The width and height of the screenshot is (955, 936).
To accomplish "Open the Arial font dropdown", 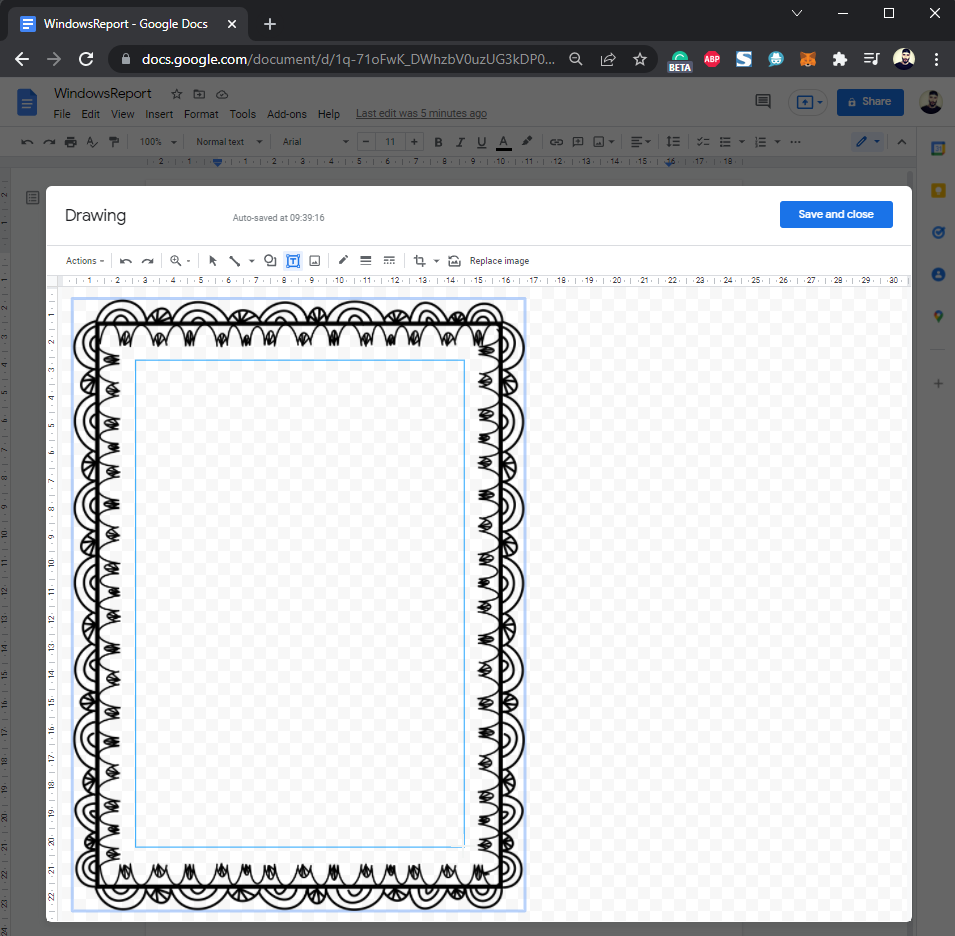I will (x=315, y=142).
